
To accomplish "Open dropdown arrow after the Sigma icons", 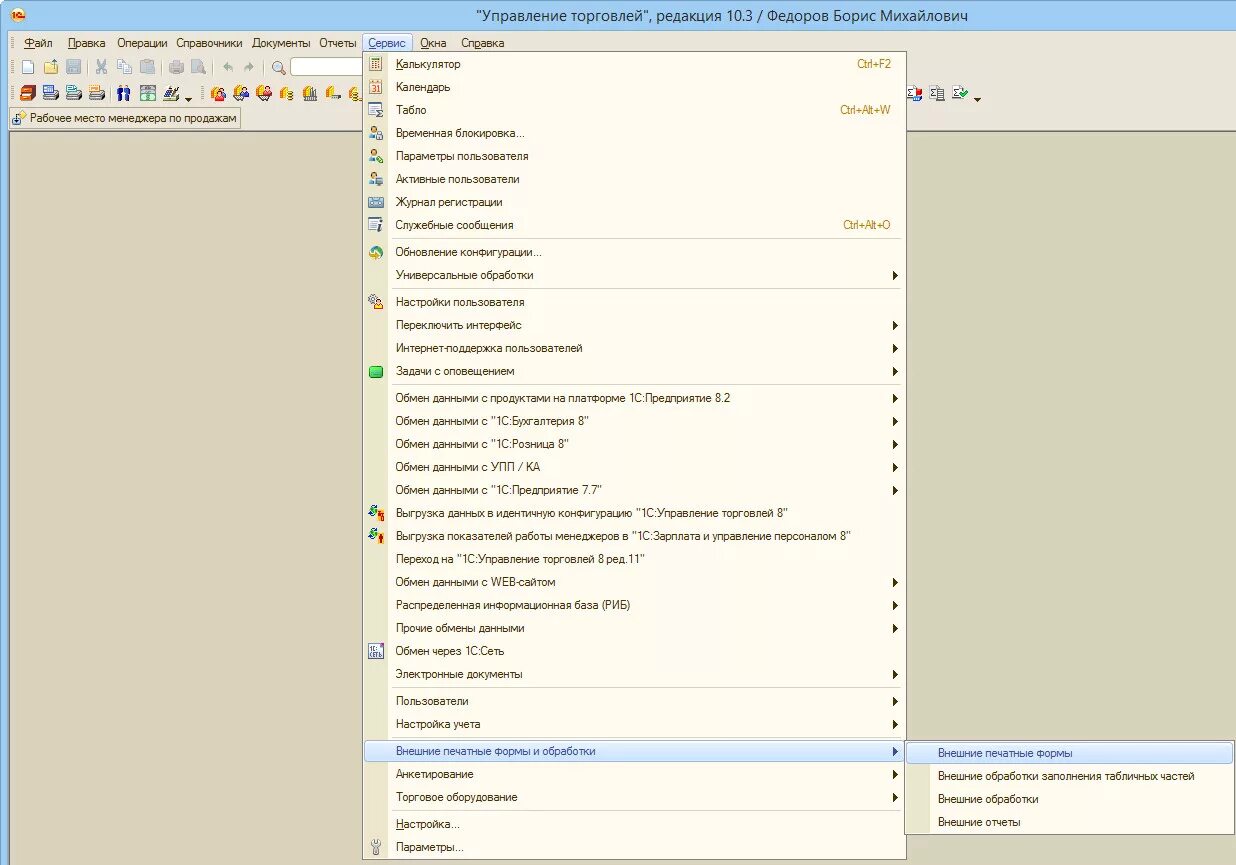I will tap(977, 98).
